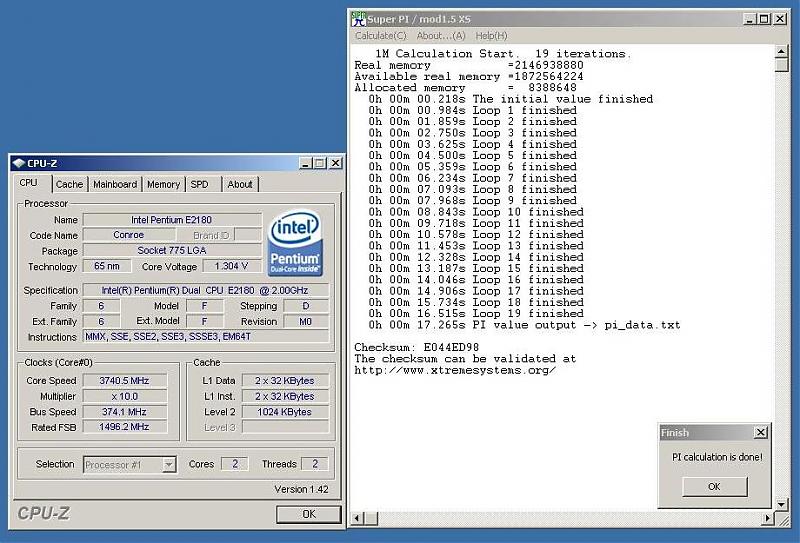Click the Name field 'Intel Pentium E2180'
Screen dimensions: 800x543
click(172, 220)
